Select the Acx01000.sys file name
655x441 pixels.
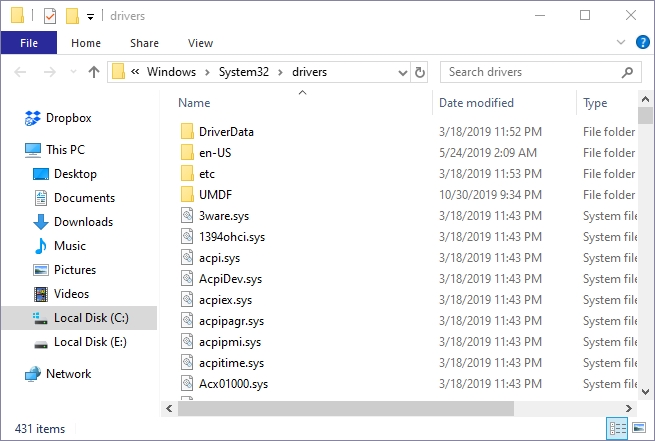click(x=234, y=384)
